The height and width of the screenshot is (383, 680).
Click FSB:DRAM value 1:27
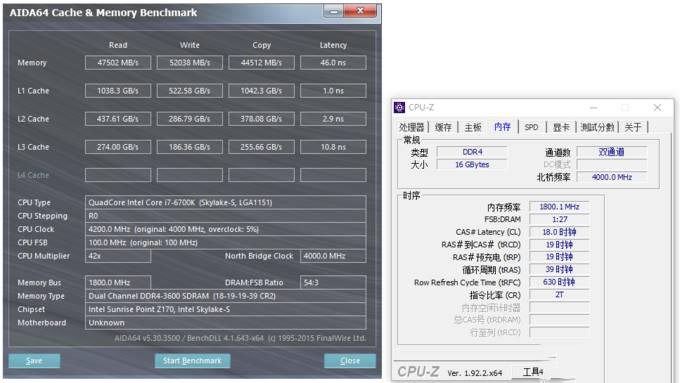click(x=559, y=219)
